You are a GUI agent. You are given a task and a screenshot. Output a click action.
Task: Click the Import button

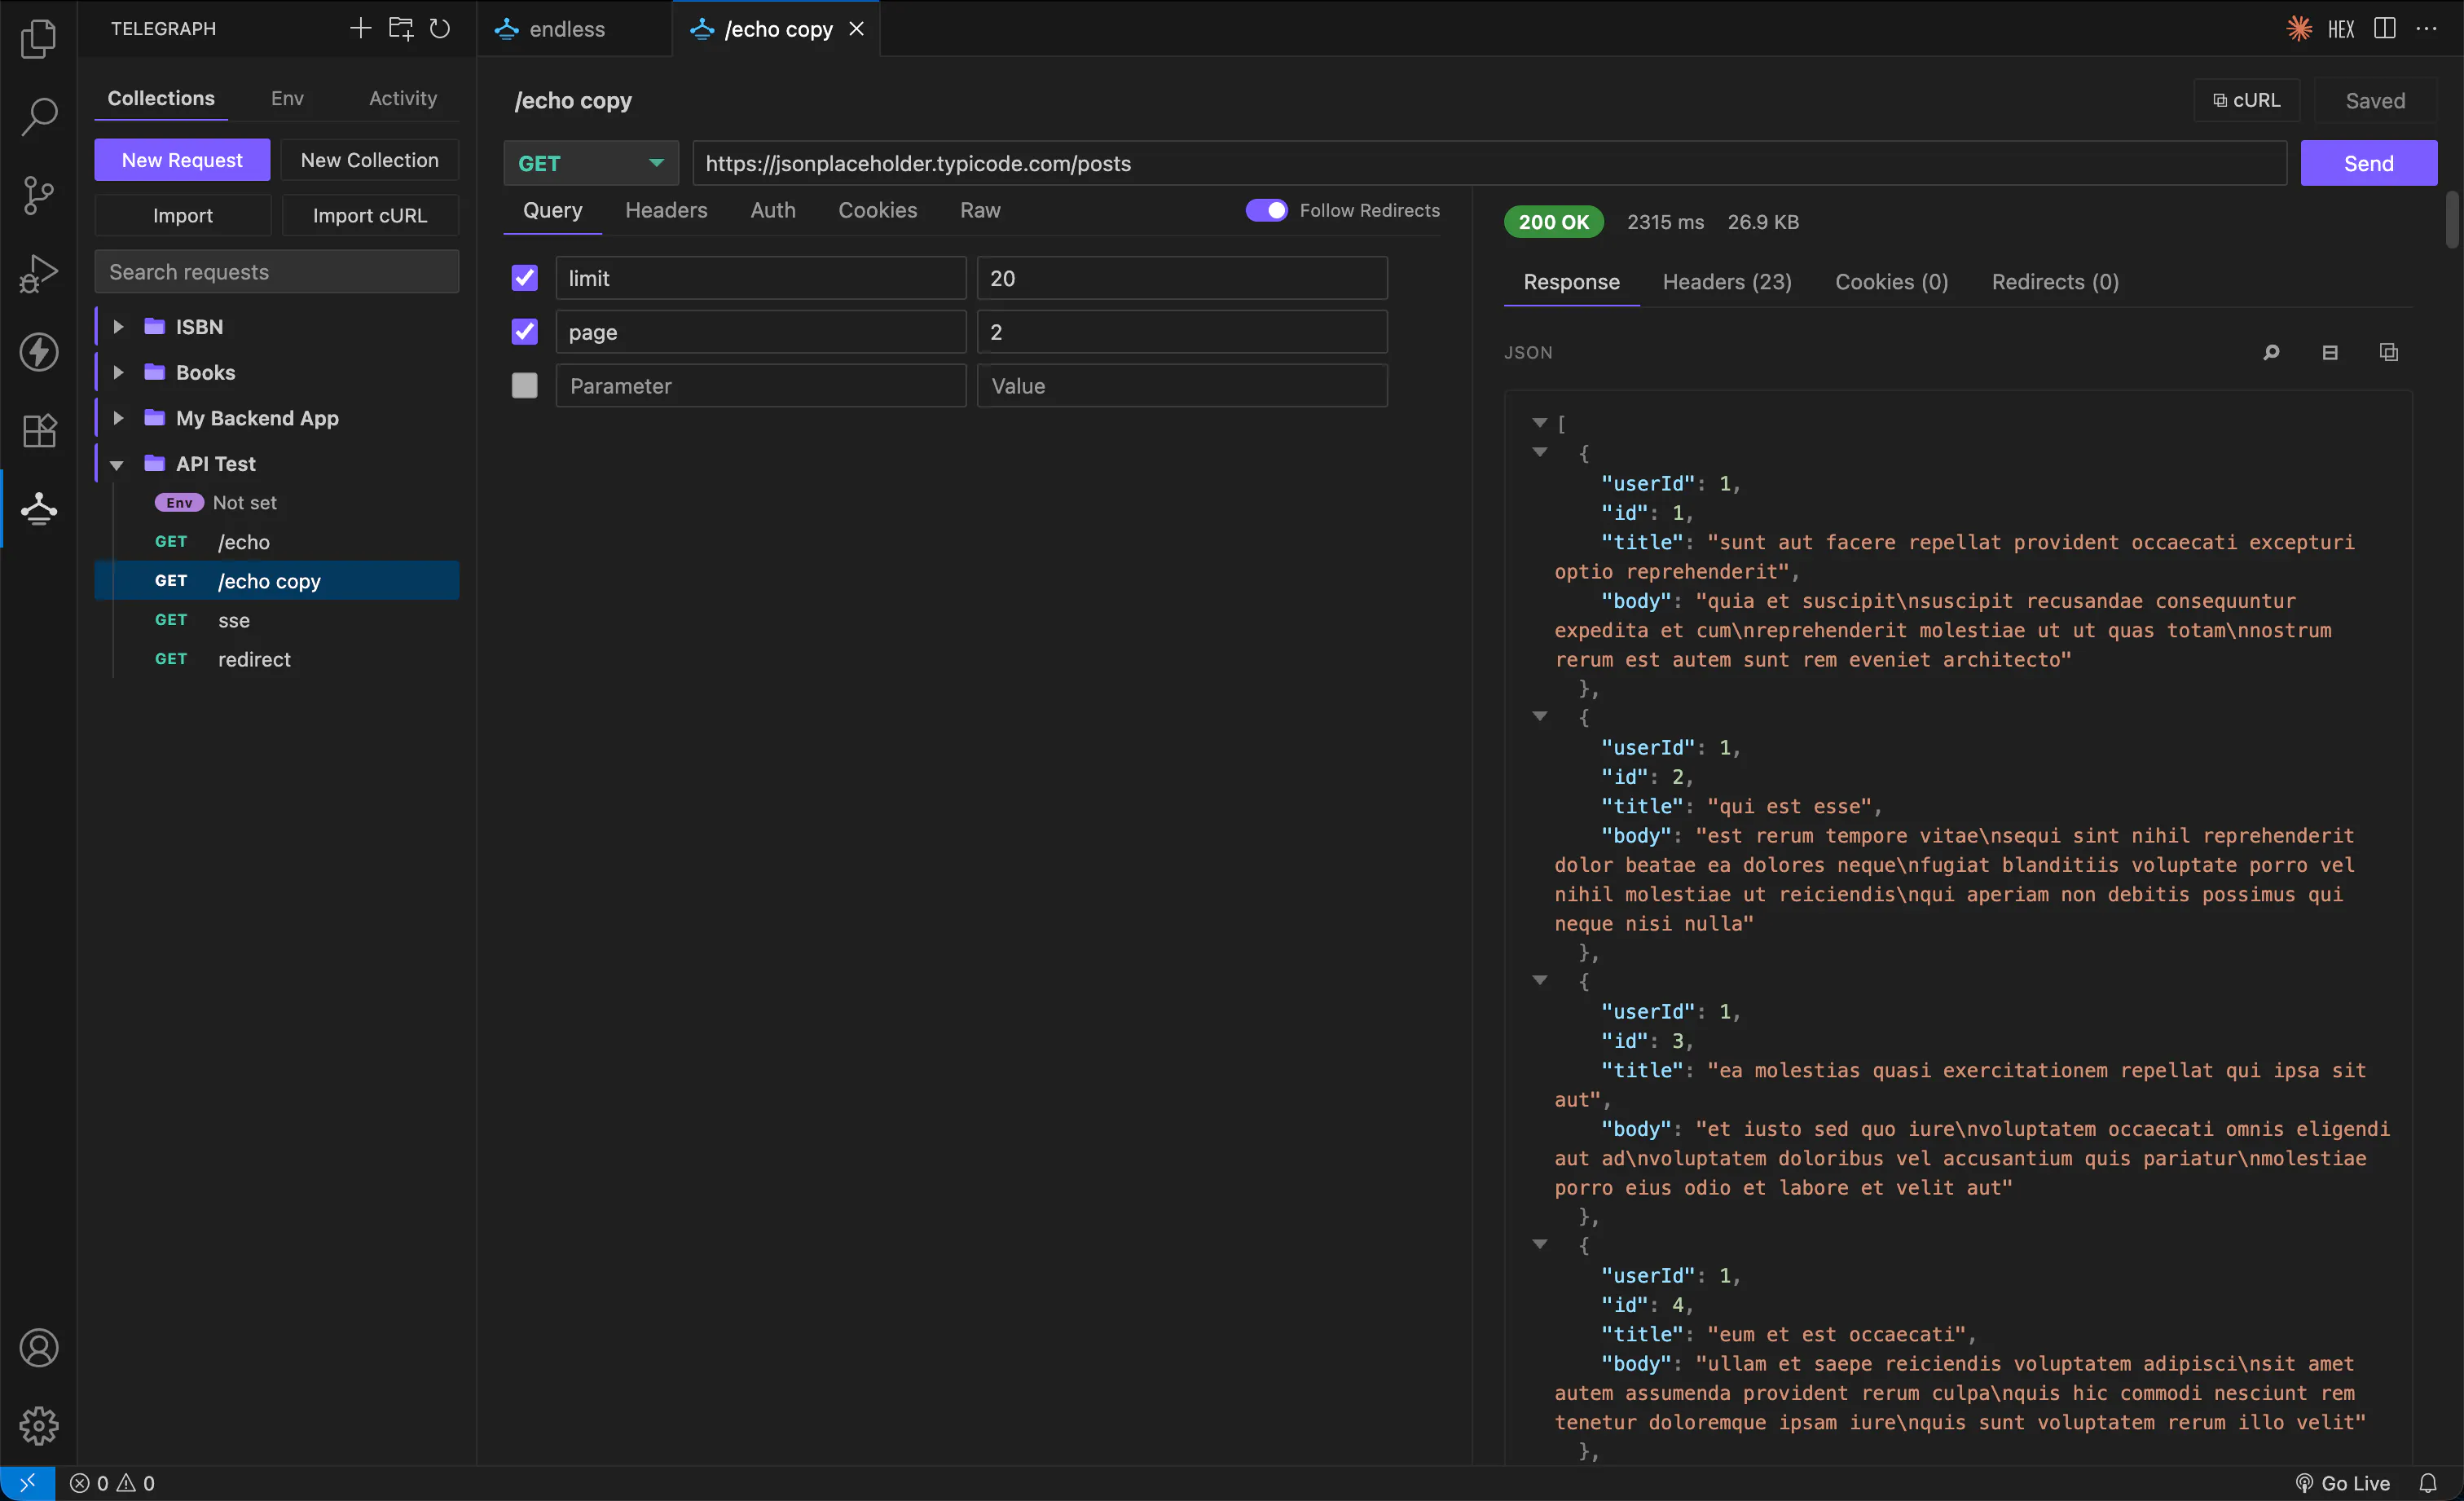(182, 215)
